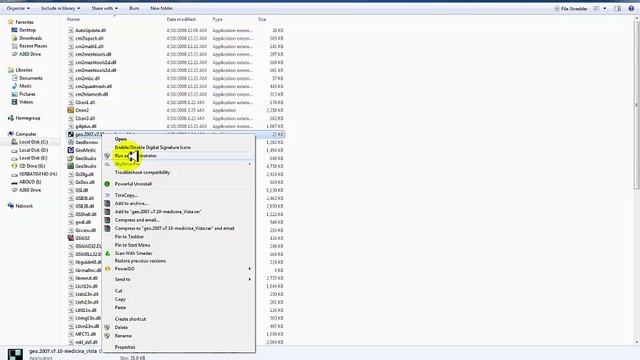640x360 pixels.
Task: Select TeraCopy... menu entry
Action: 126,195
